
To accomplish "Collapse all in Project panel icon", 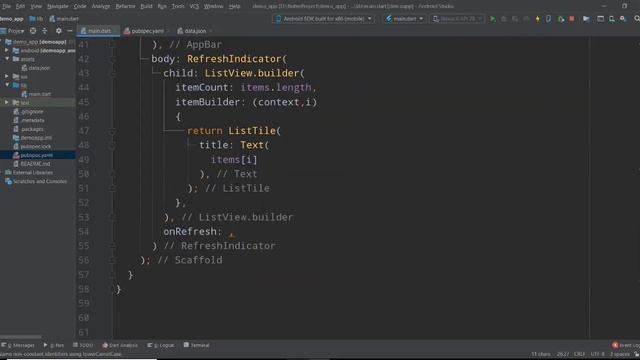I will [44, 31].
